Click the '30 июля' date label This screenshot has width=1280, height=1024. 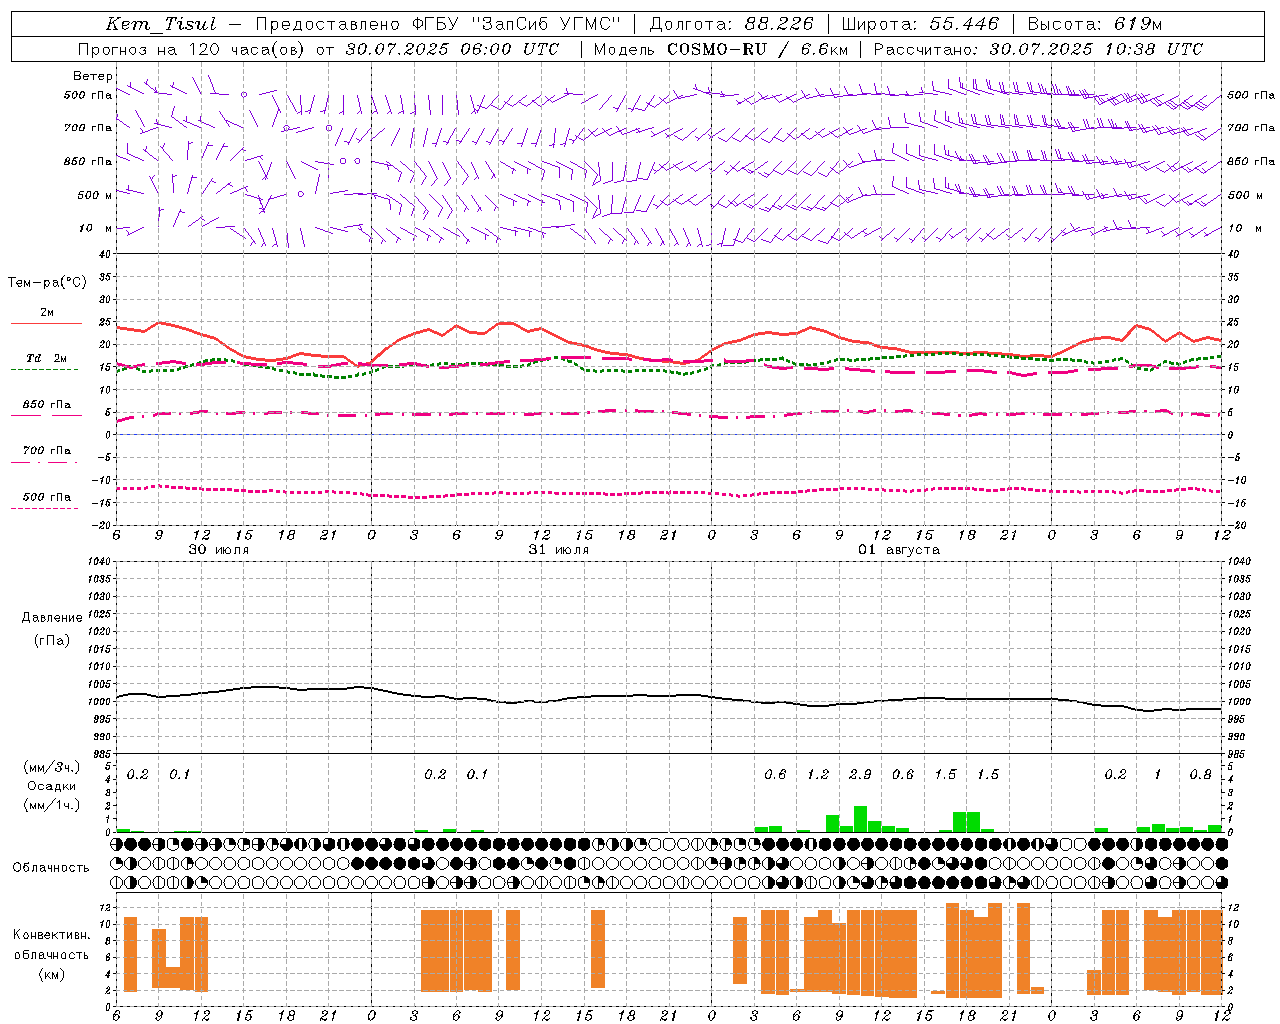219,550
